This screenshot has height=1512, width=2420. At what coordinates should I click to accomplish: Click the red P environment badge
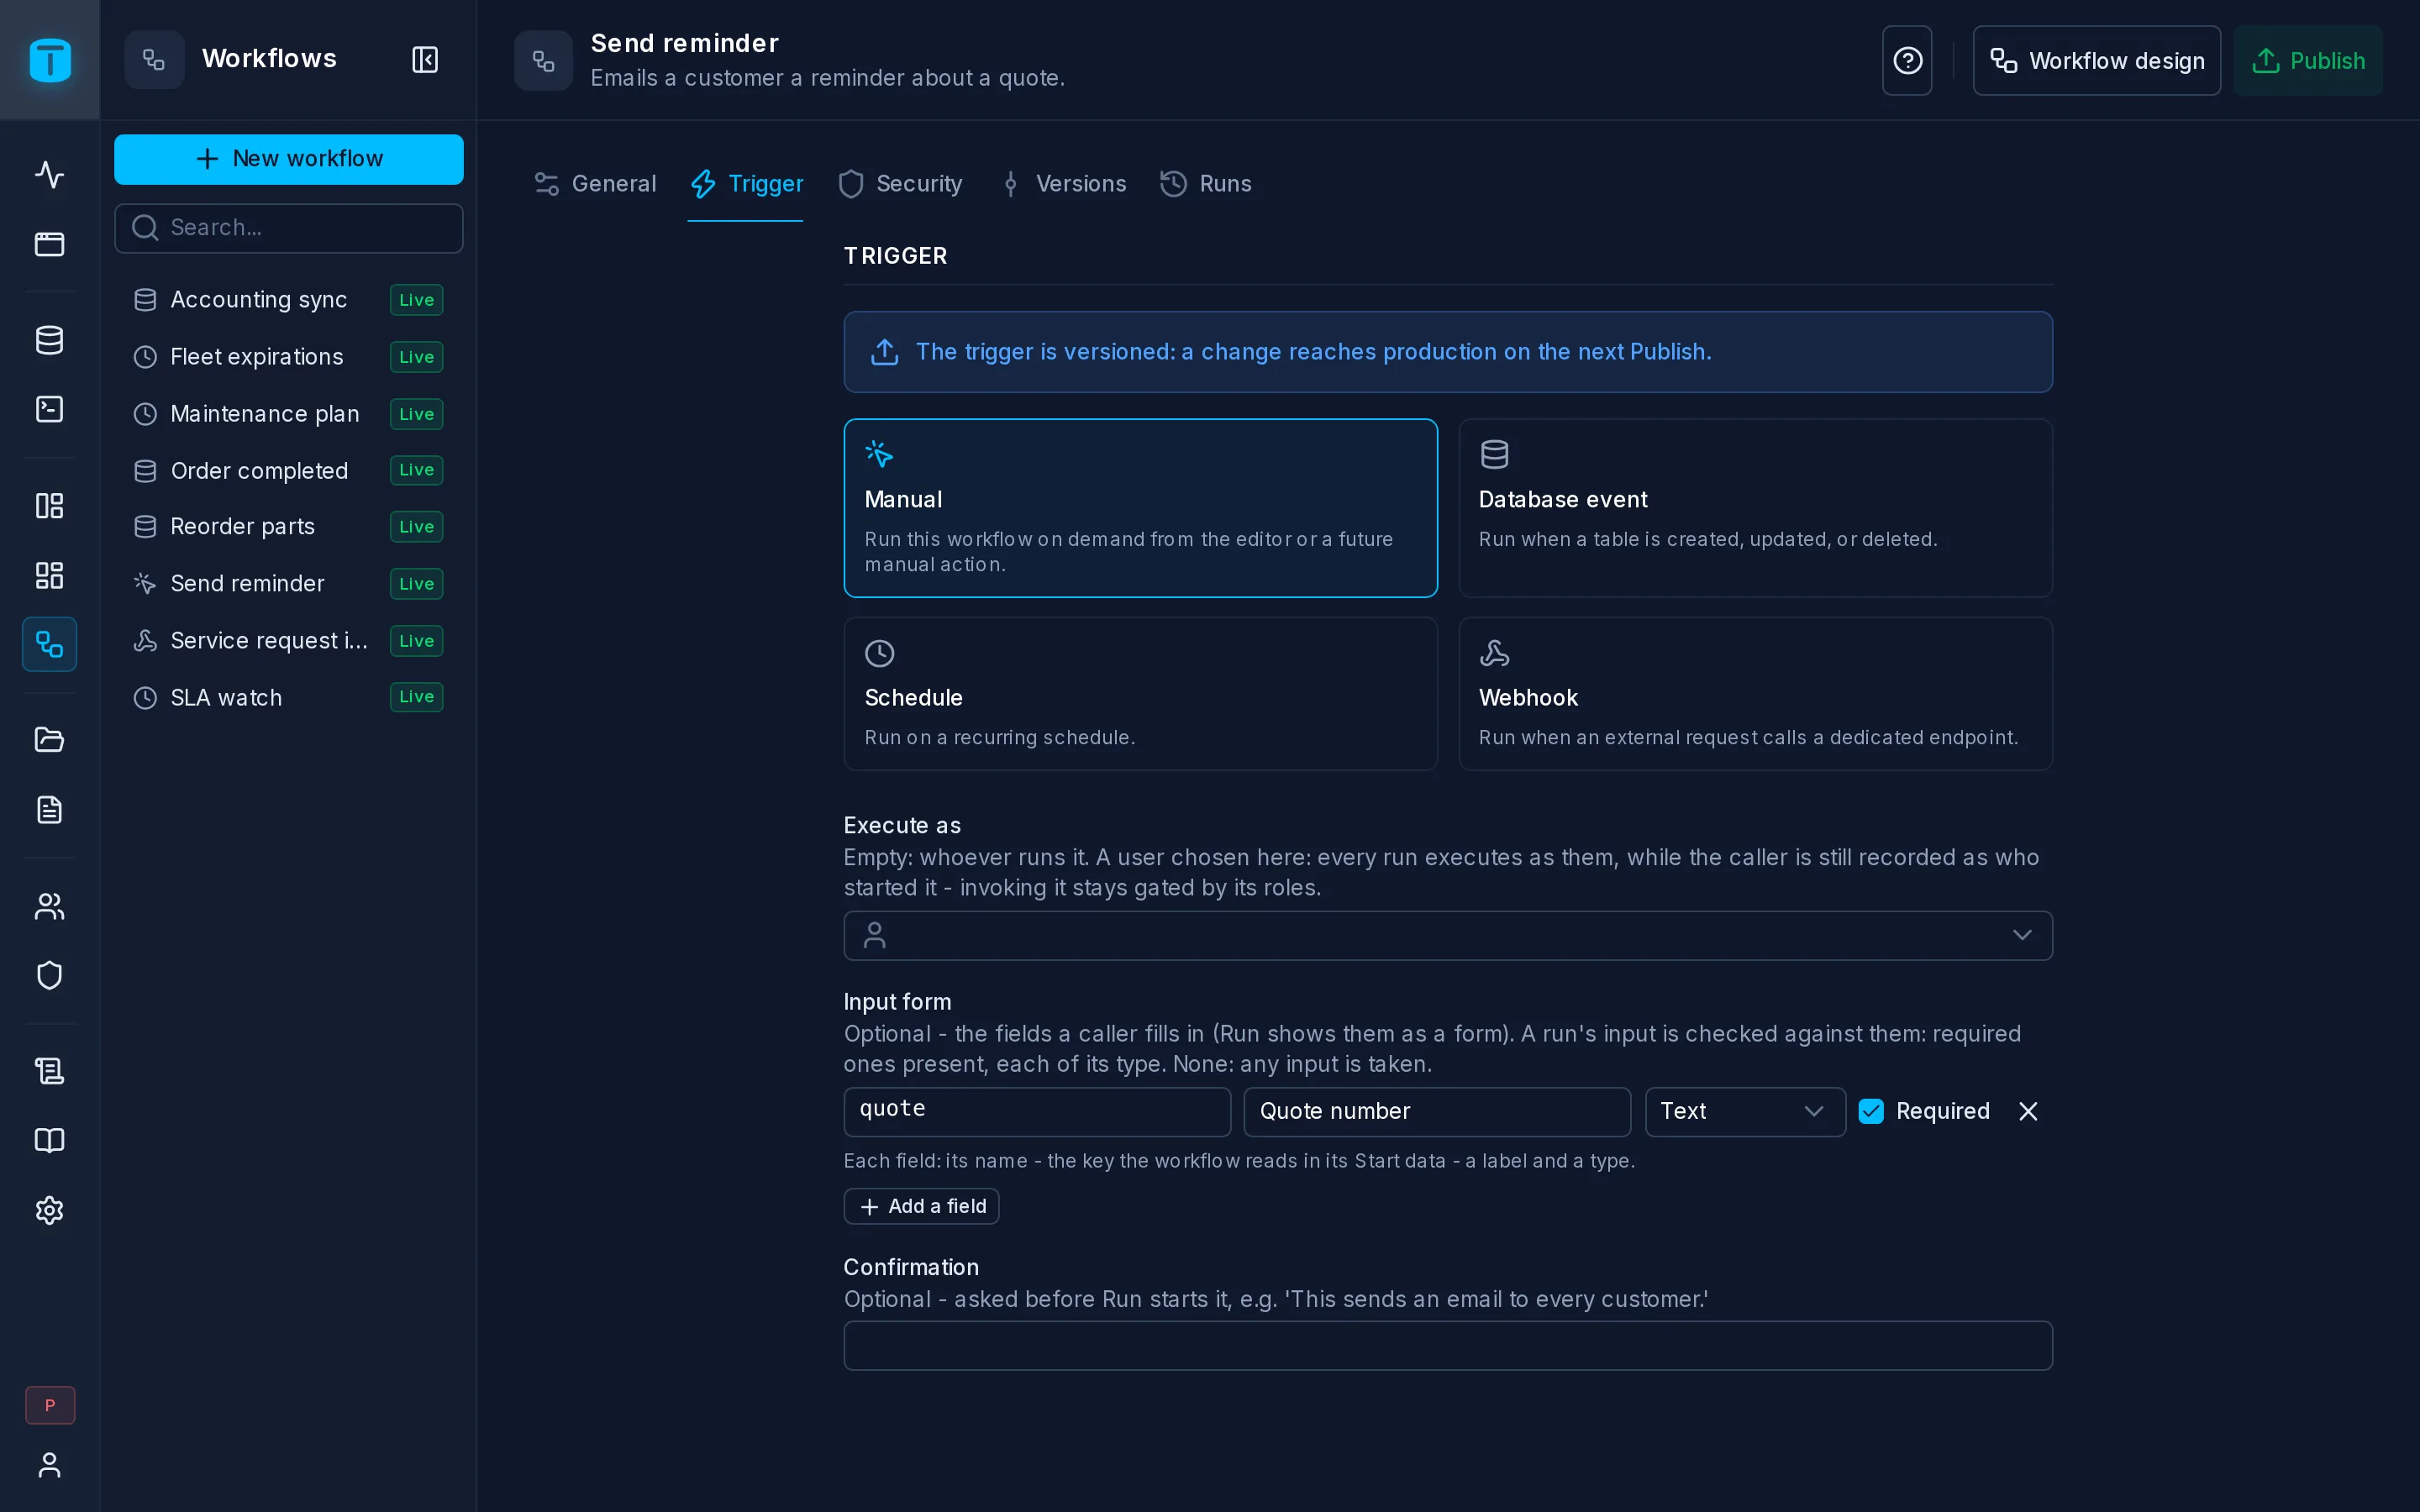50,1405
